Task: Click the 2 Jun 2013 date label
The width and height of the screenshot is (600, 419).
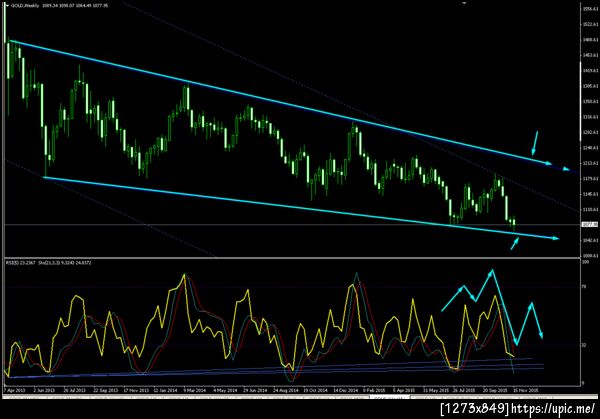Action: (x=44, y=391)
